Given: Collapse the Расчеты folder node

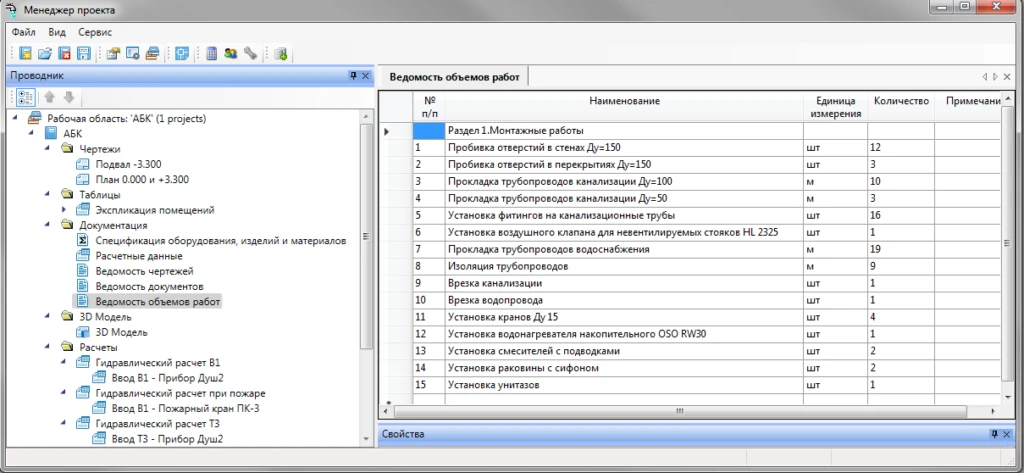Looking at the screenshot, I should click(48, 347).
